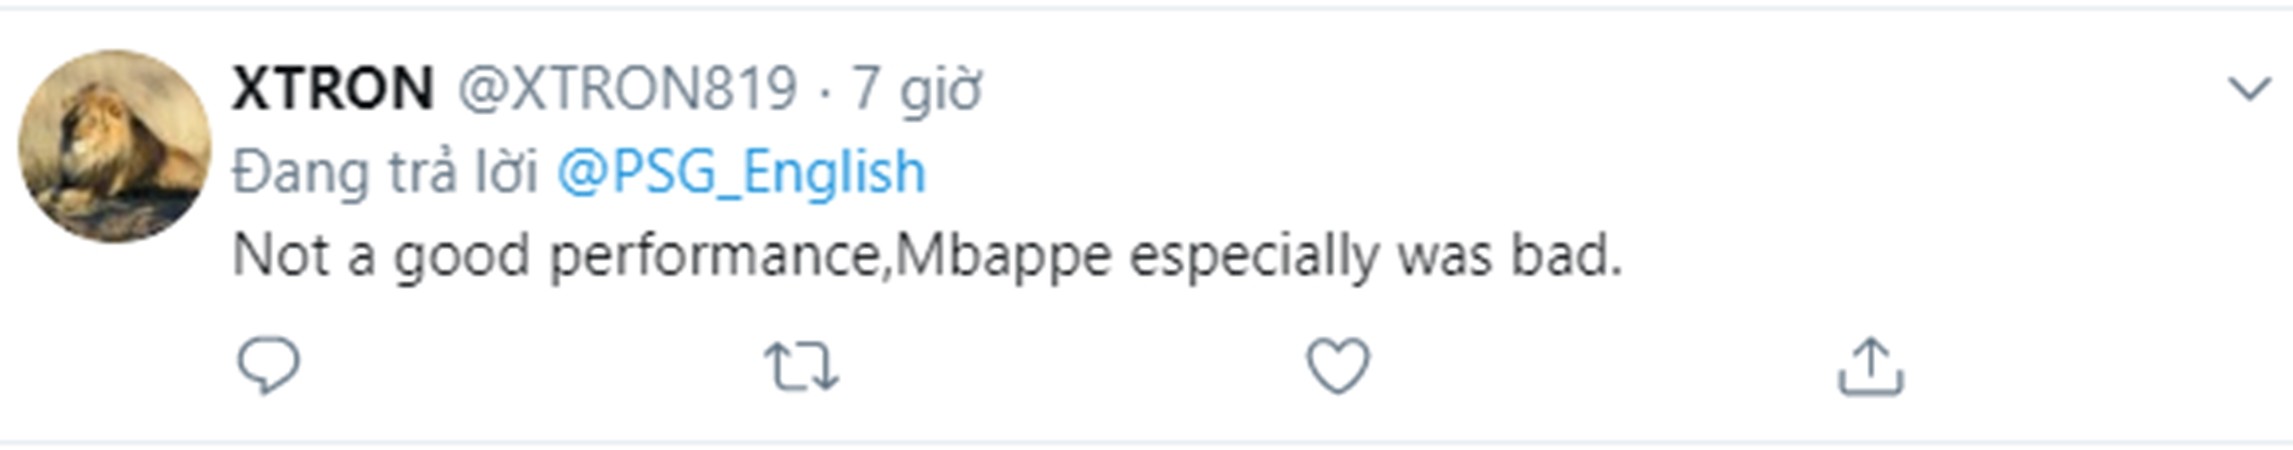
Task: Click the word "especially" in the tweet
Action: [x=1254, y=256]
